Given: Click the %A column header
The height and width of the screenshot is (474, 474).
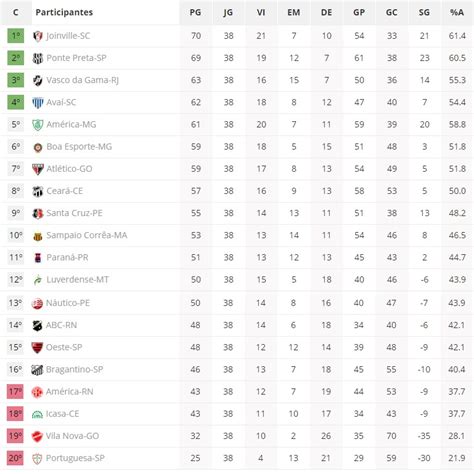Looking at the screenshot, I should click(x=457, y=12).
